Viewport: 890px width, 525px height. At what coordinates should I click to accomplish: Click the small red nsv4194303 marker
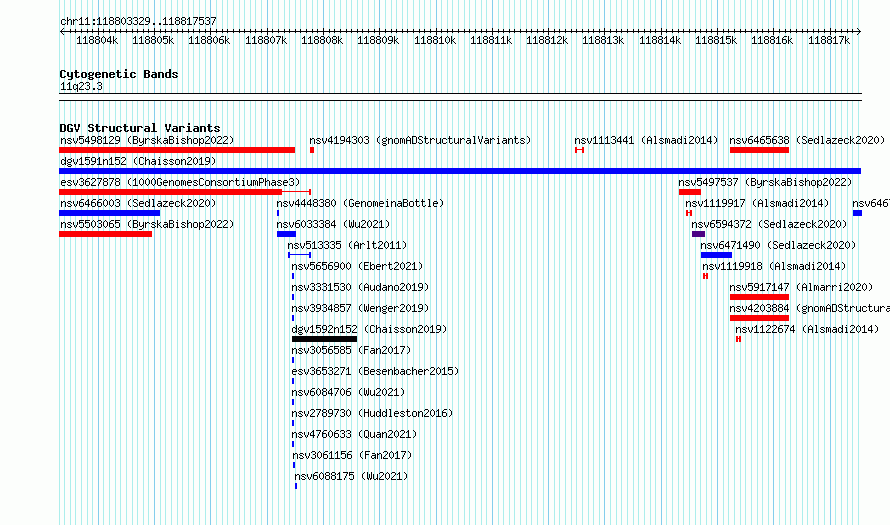[312, 150]
